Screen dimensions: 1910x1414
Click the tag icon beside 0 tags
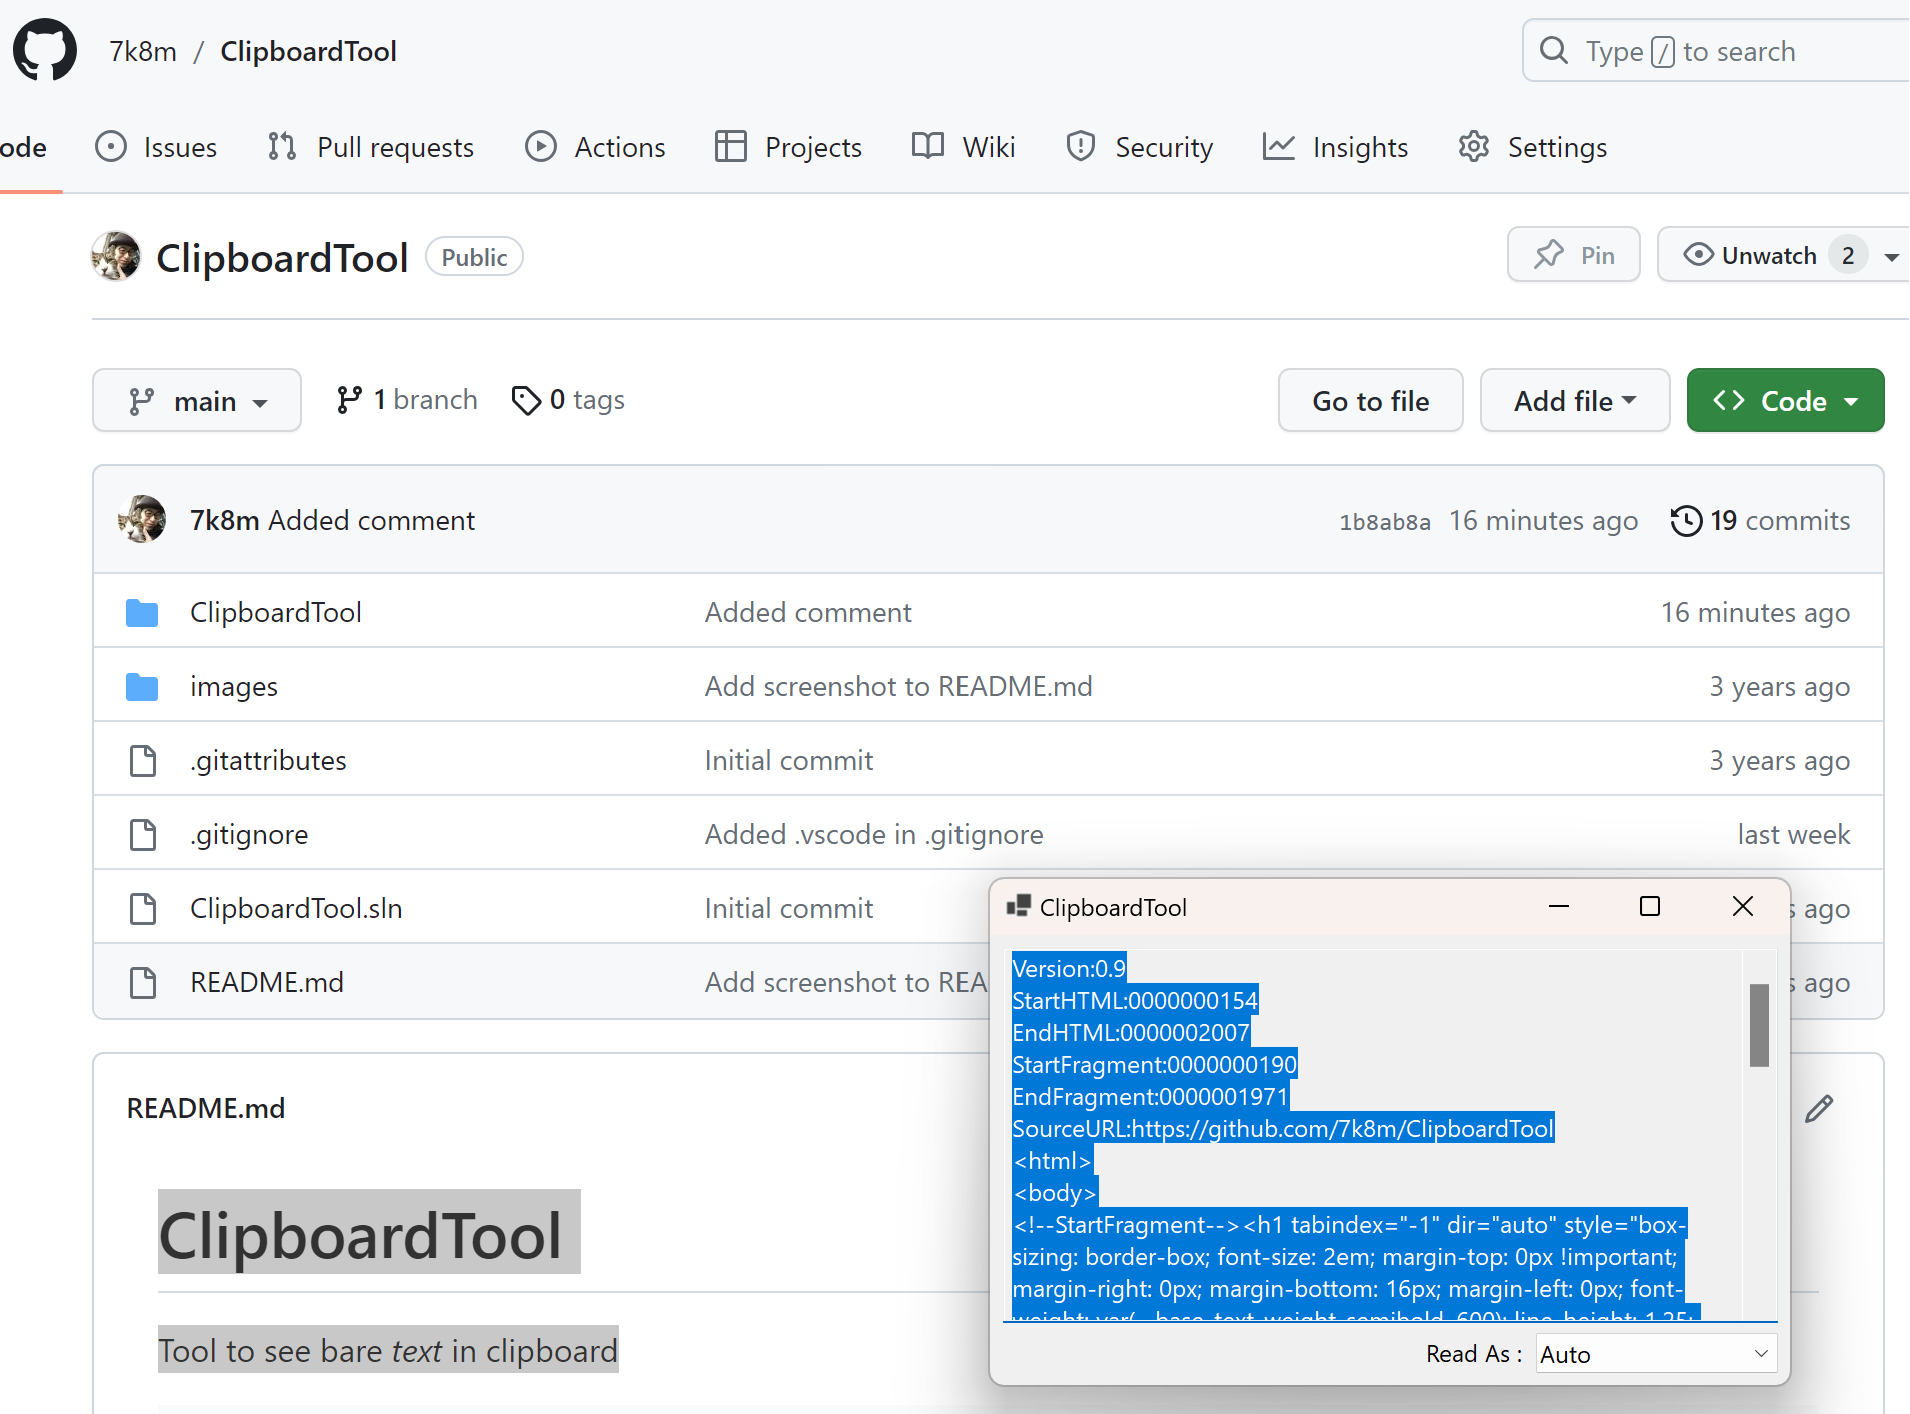tap(526, 400)
